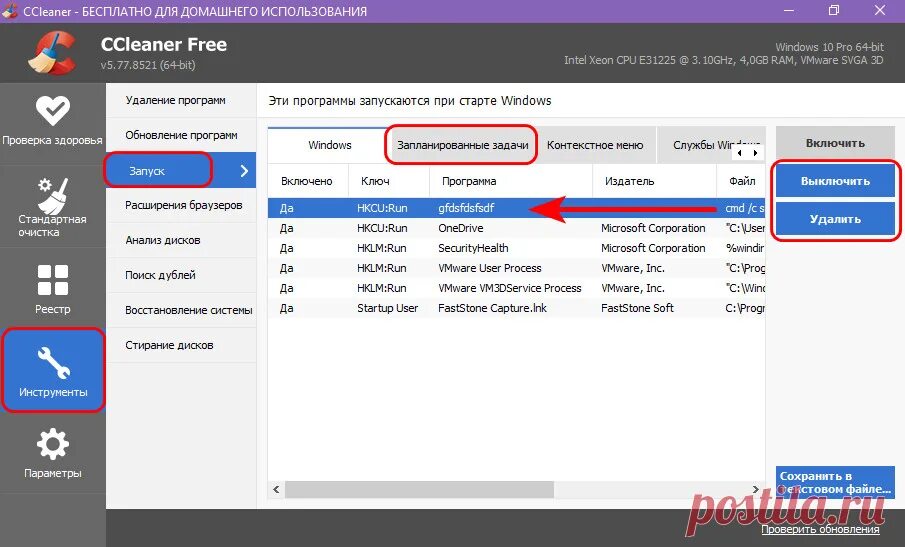Open Standard Cleaning (Стандартная очистка) section

(53, 207)
